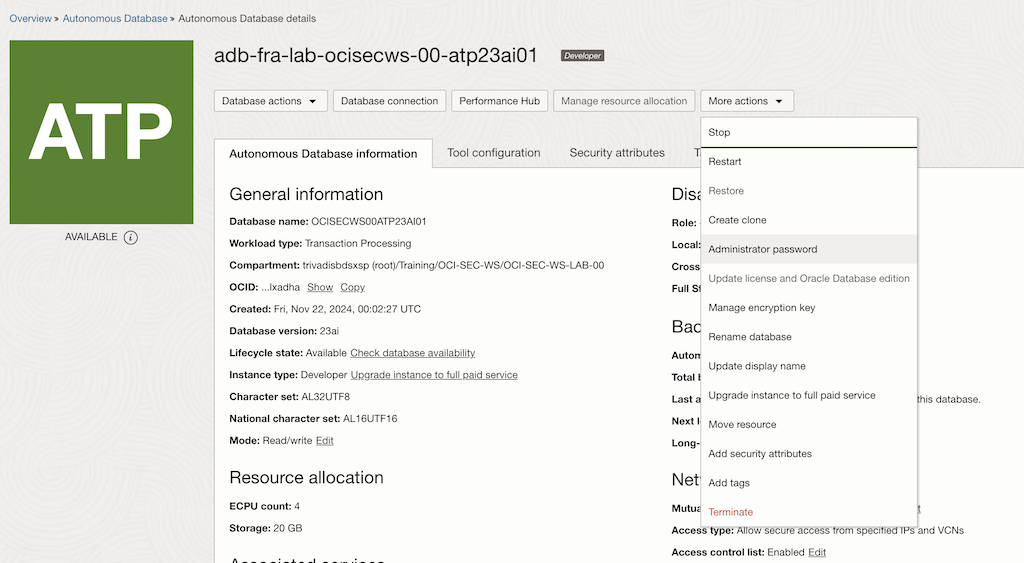This screenshot has height=563, width=1024.
Task: Open the Administrator password option
Action: click(x=808, y=249)
